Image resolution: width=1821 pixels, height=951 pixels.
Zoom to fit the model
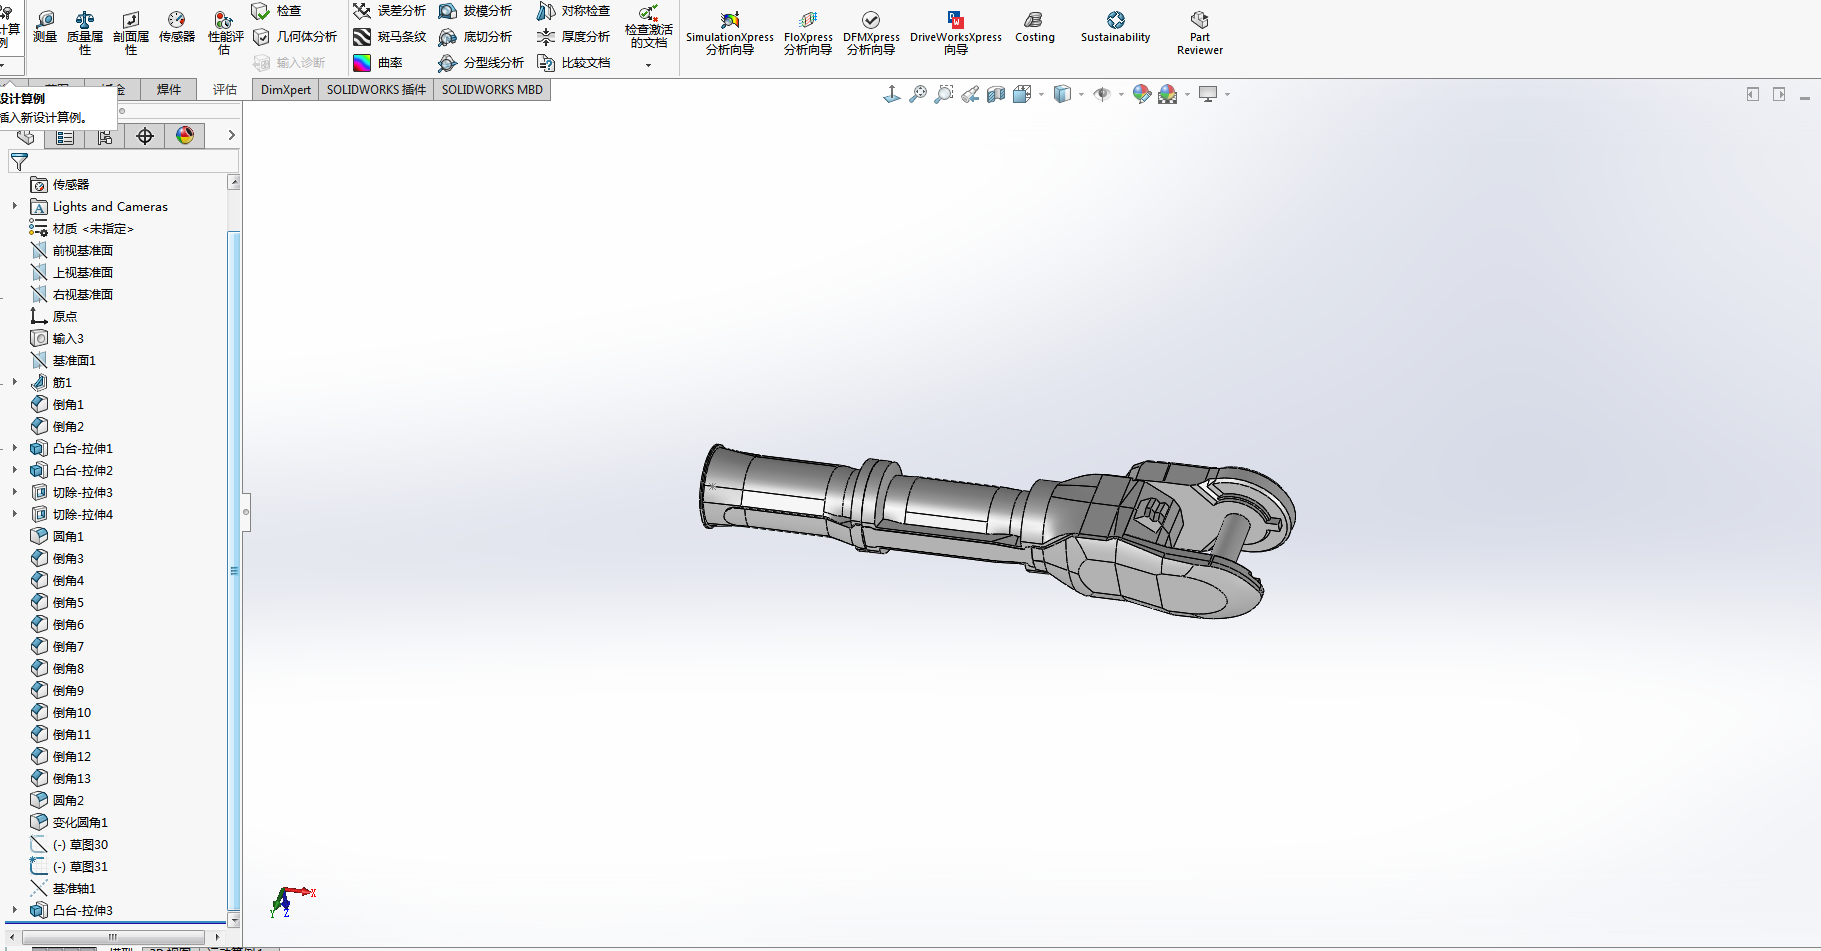click(x=918, y=94)
